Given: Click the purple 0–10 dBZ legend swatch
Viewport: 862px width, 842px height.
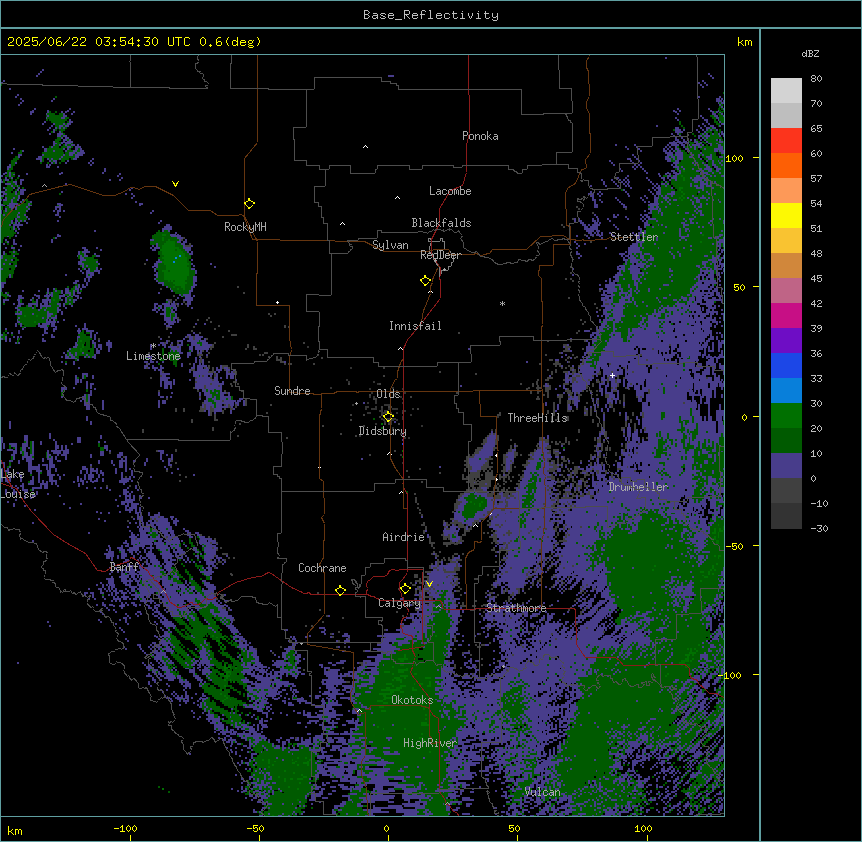Looking at the screenshot, I should (x=786, y=466).
